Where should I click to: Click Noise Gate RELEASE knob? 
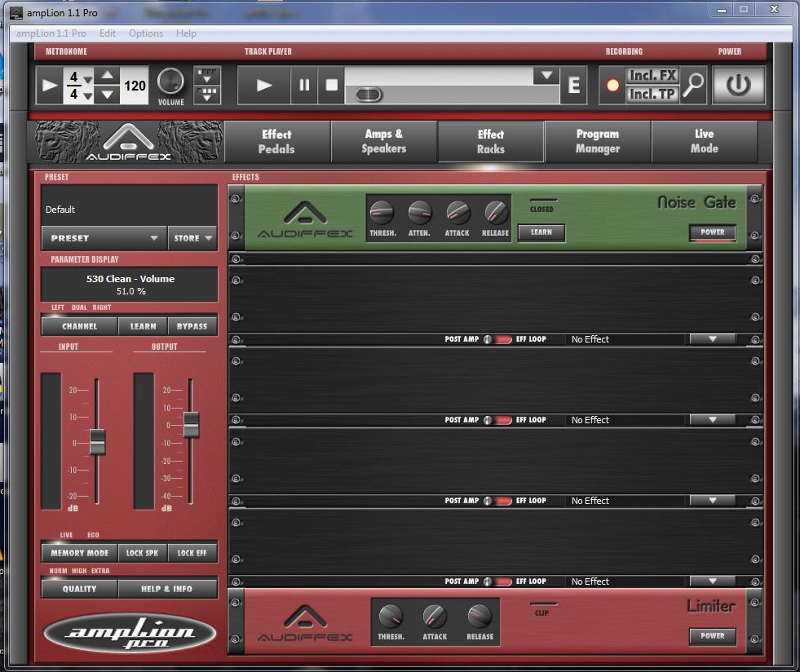tap(495, 212)
